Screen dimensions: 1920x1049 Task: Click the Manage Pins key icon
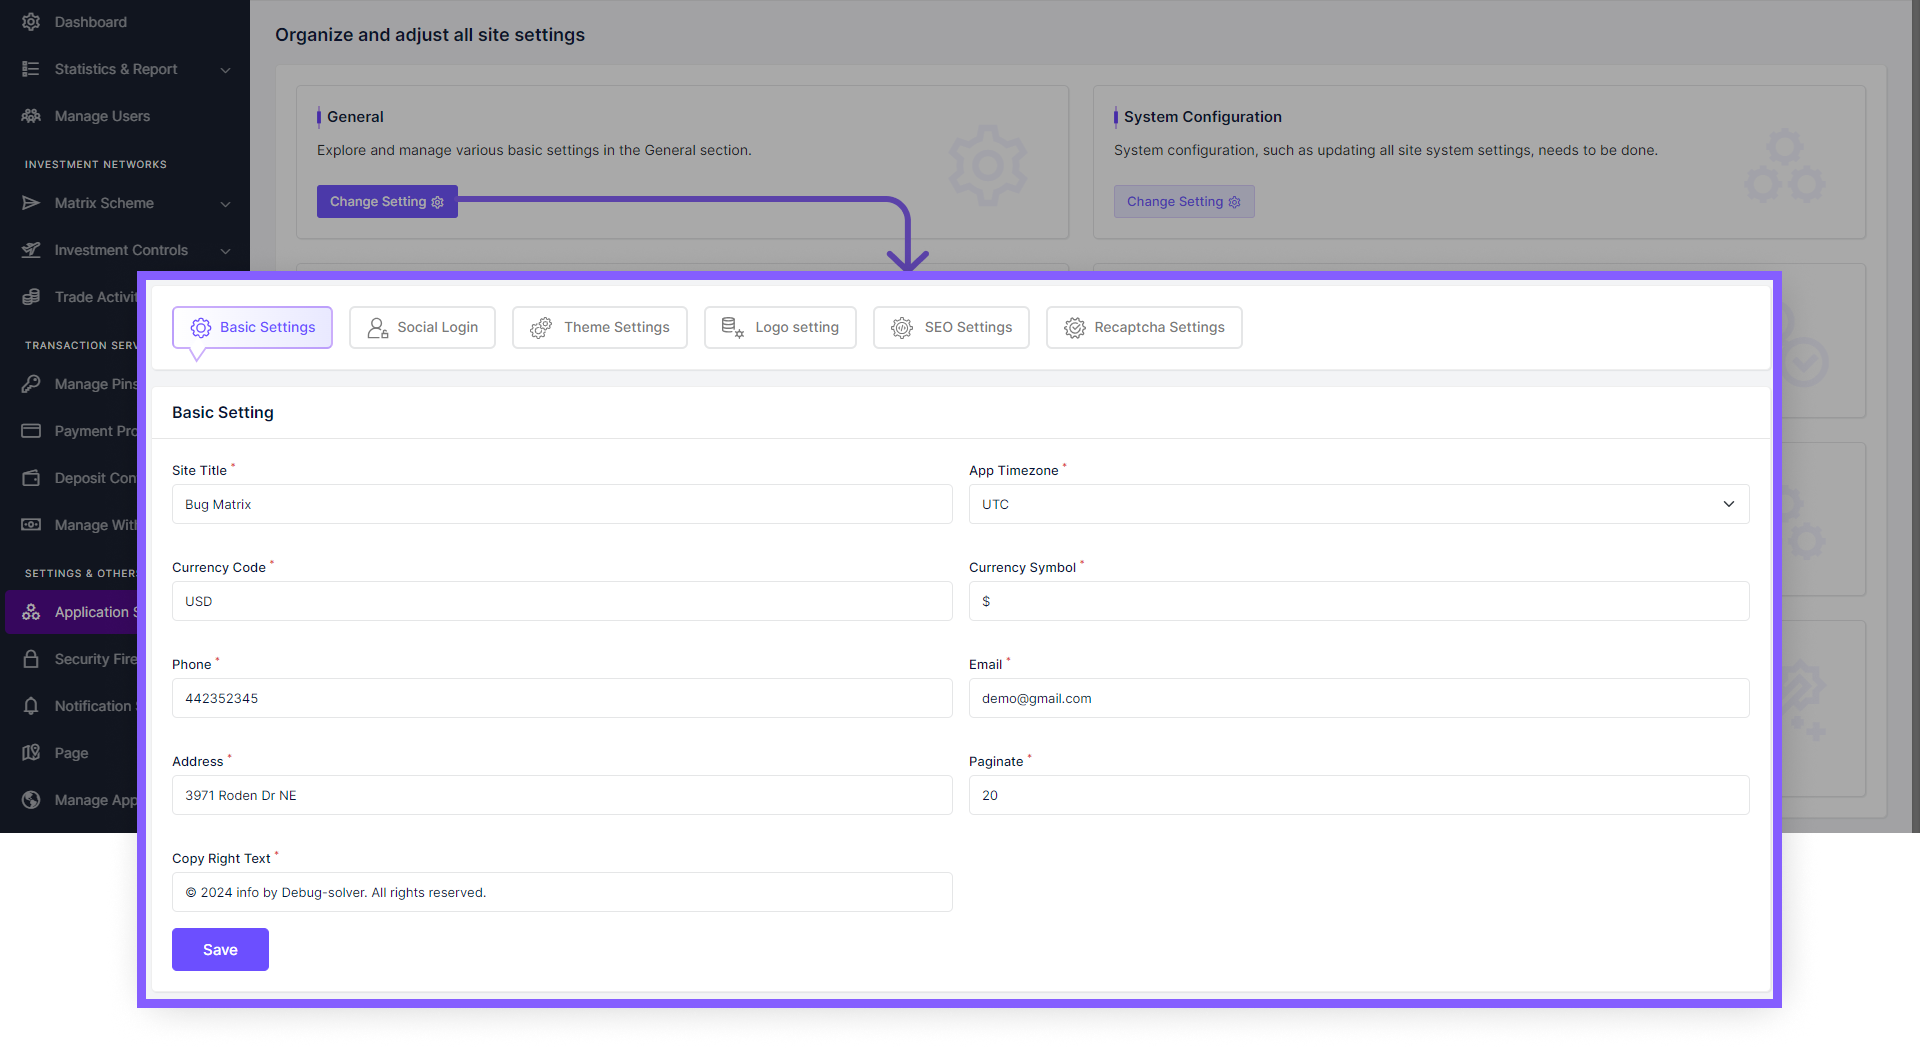tap(31, 384)
